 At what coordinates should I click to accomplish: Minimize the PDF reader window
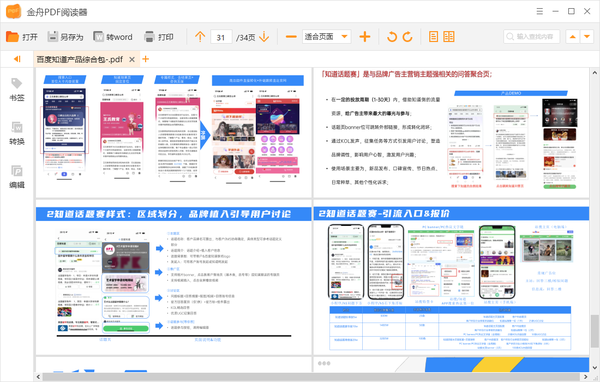point(556,11)
